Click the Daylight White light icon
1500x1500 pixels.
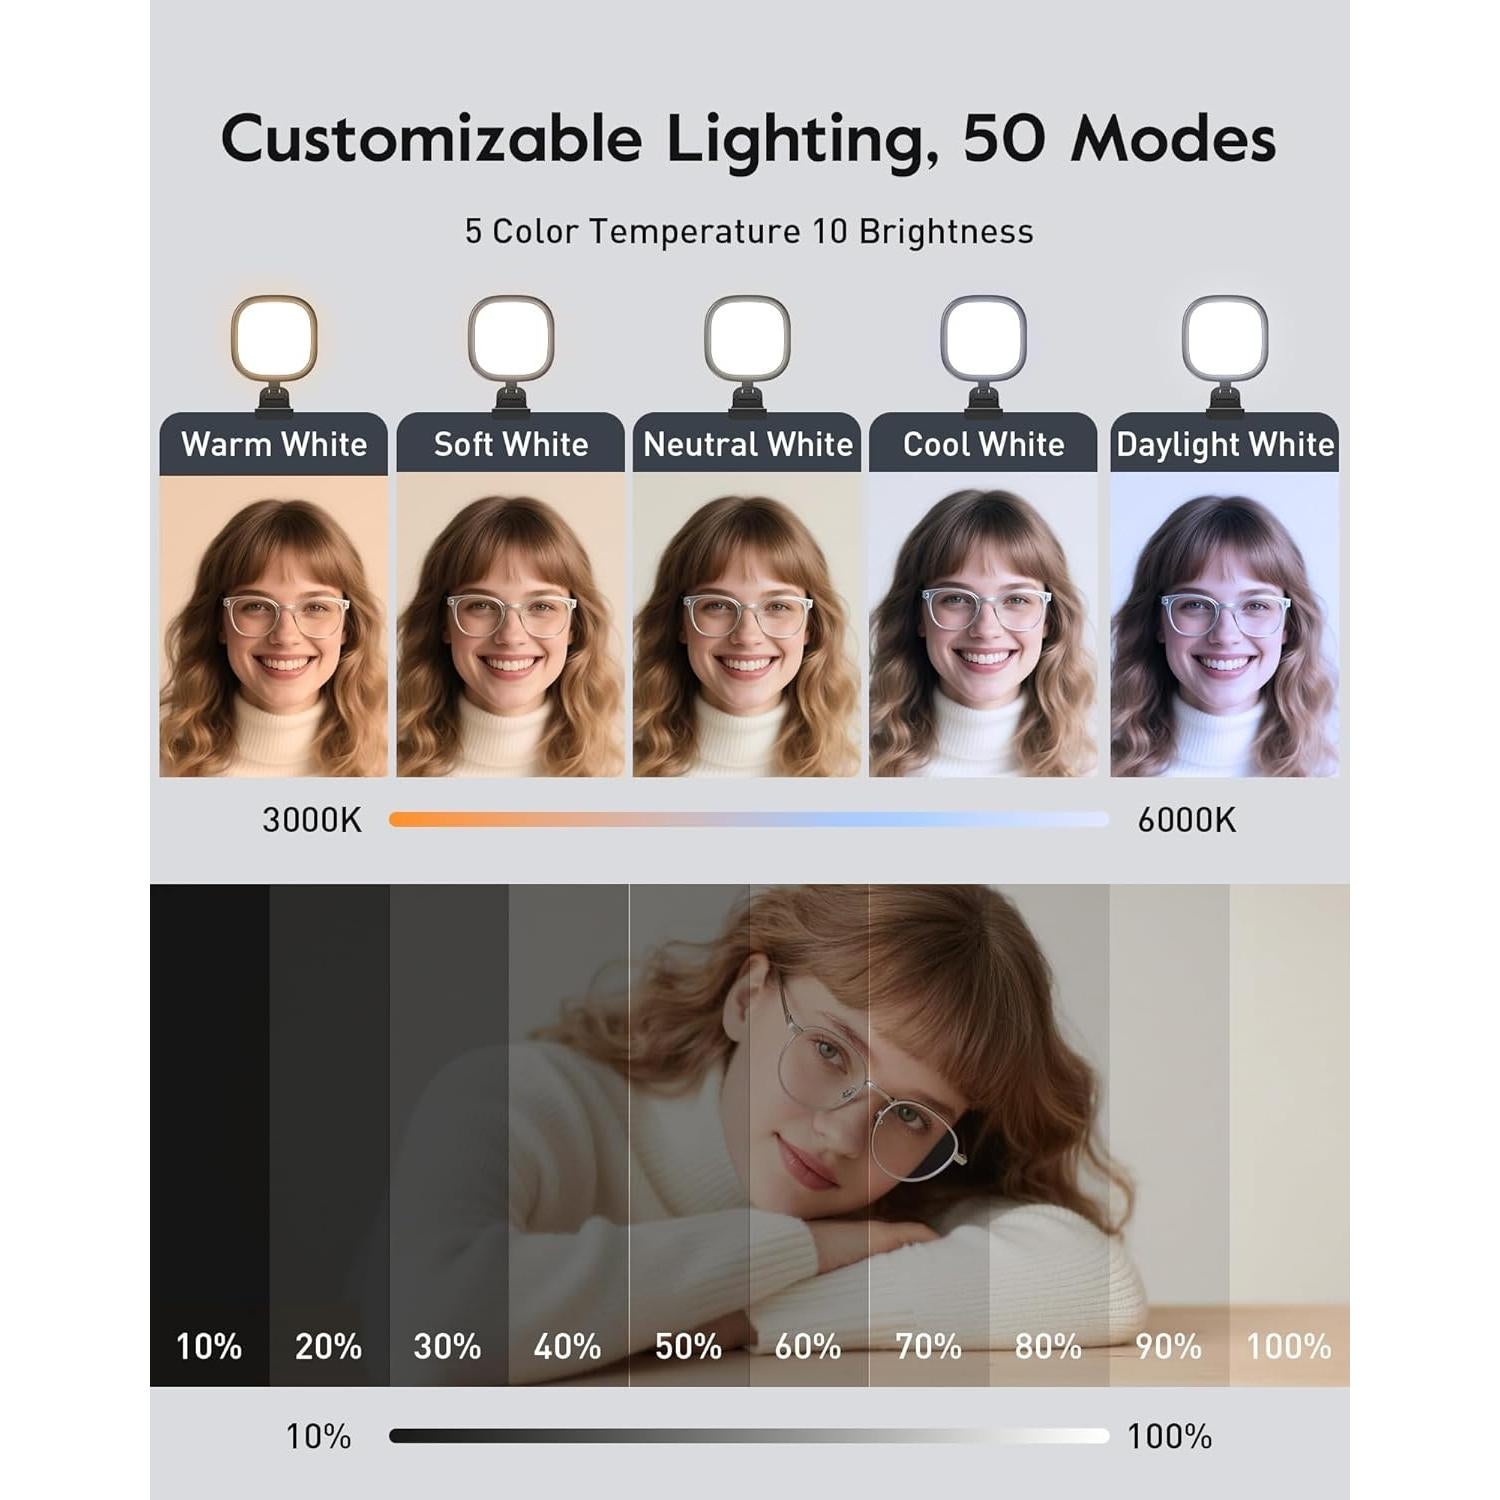1225,352
